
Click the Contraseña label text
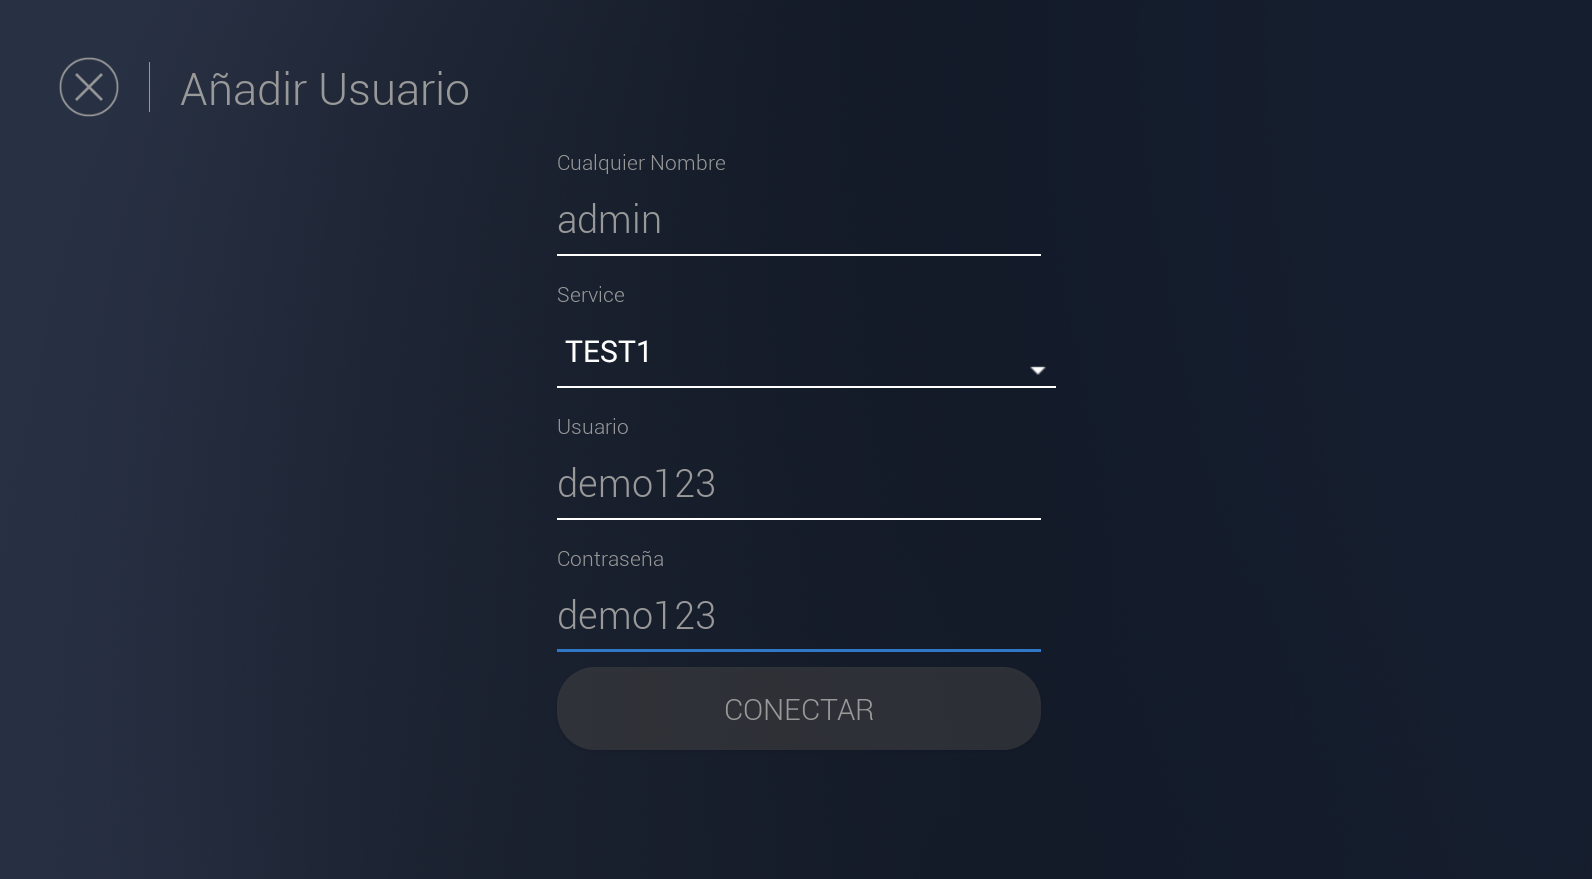click(x=610, y=559)
